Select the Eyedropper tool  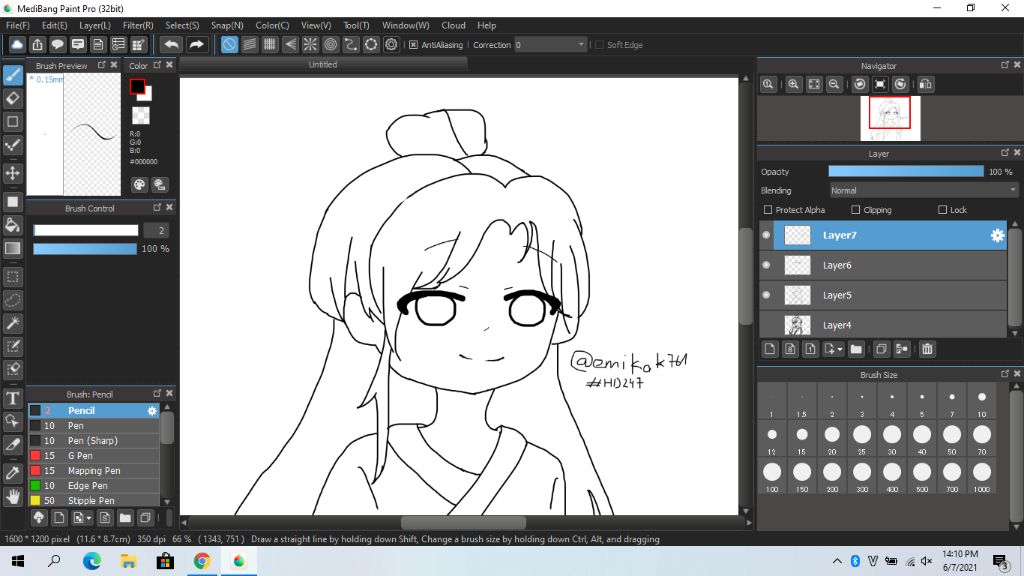(x=12, y=473)
